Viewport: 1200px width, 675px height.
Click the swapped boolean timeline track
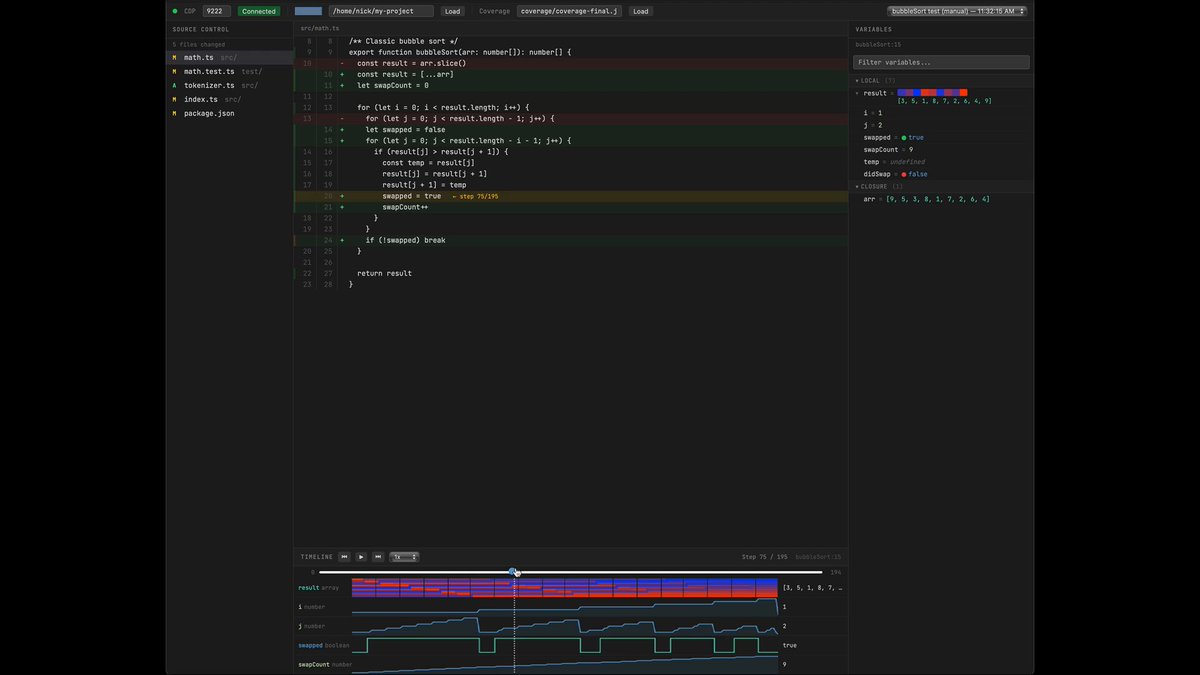[565, 645]
